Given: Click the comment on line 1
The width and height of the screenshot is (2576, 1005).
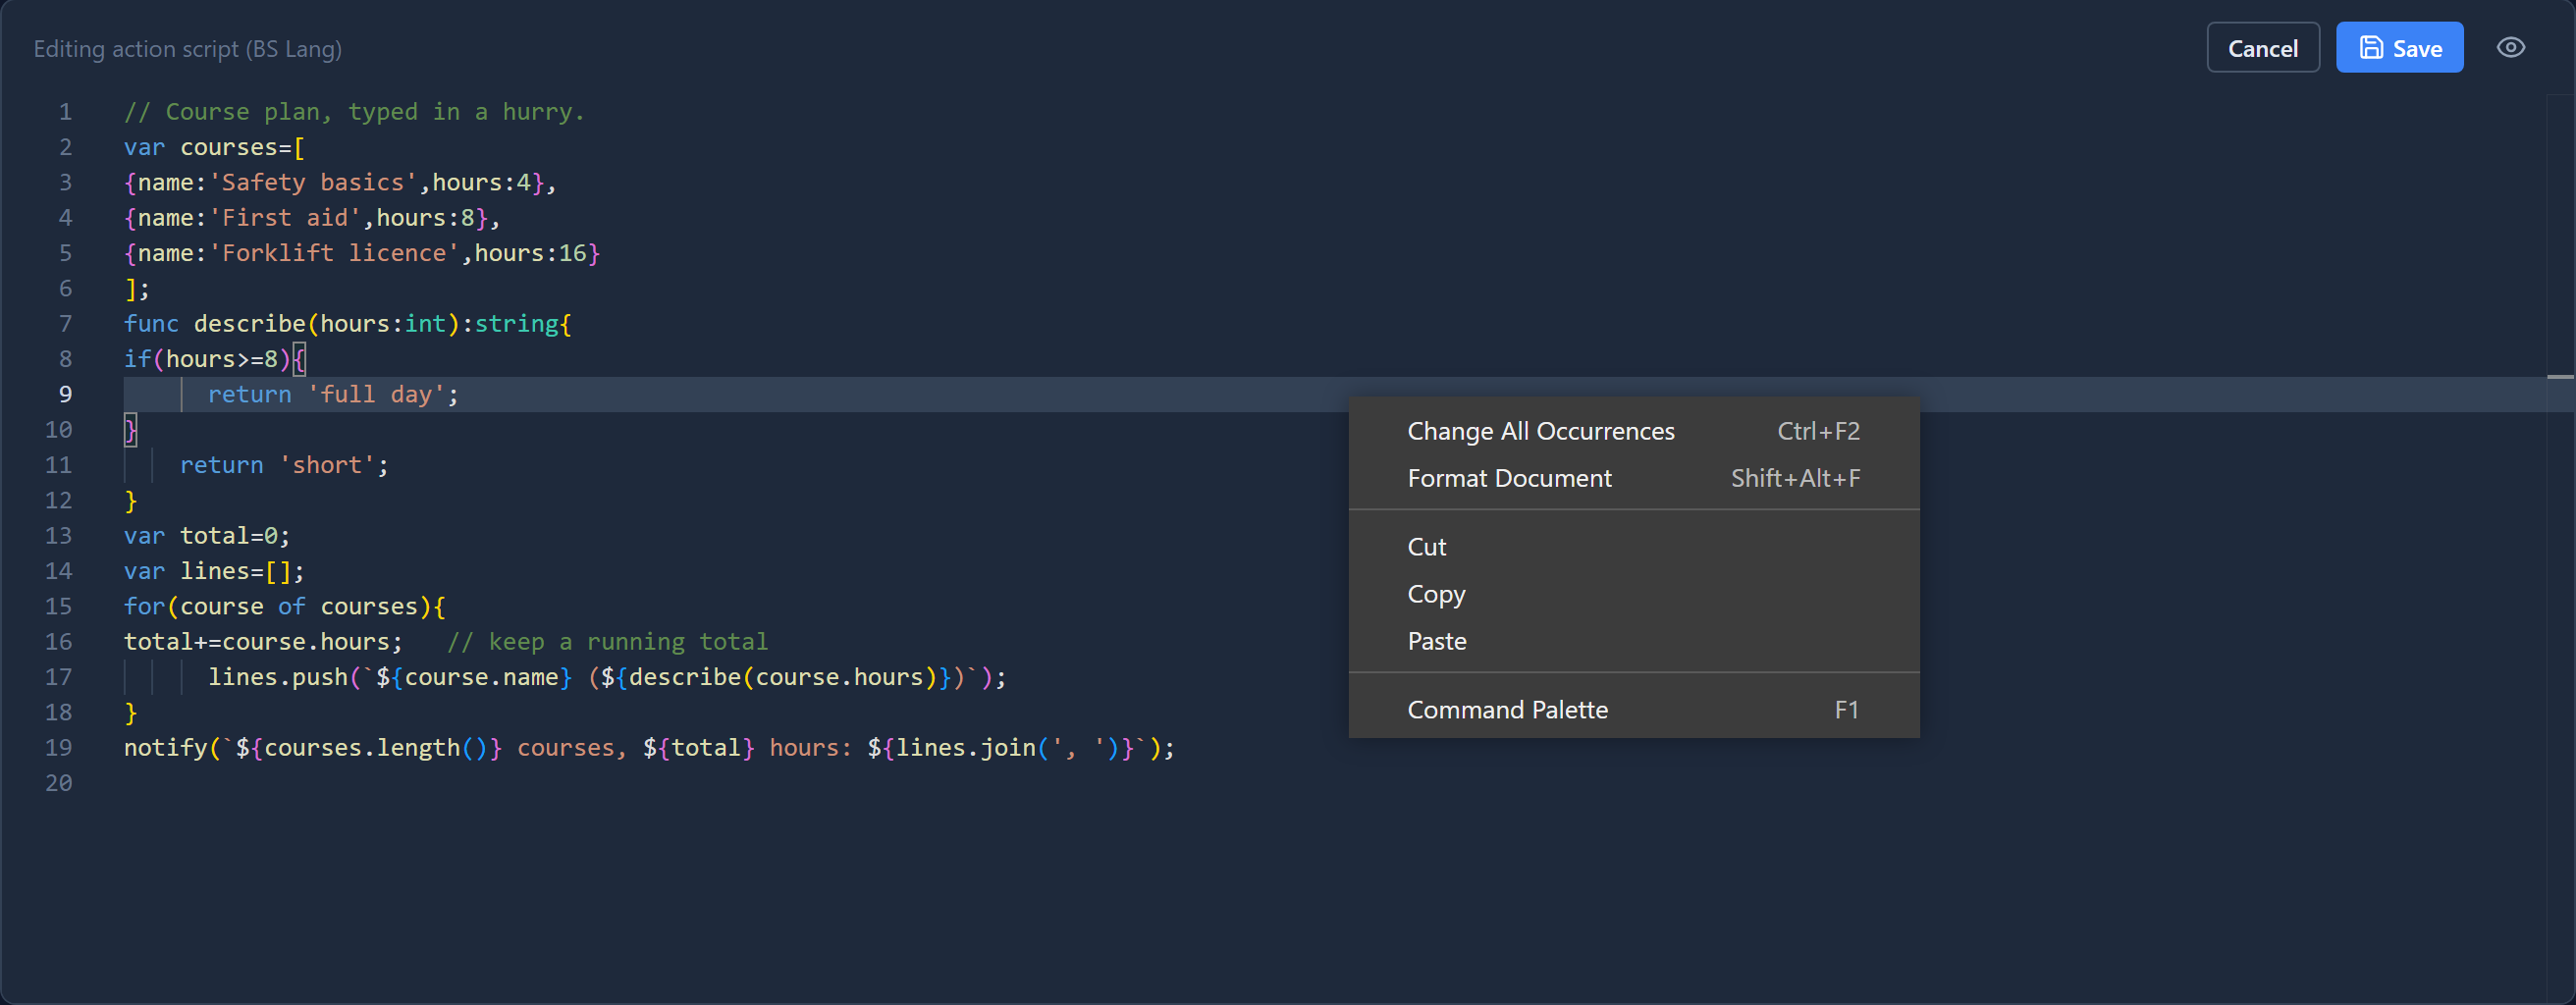Looking at the screenshot, I should click(354, 111).
